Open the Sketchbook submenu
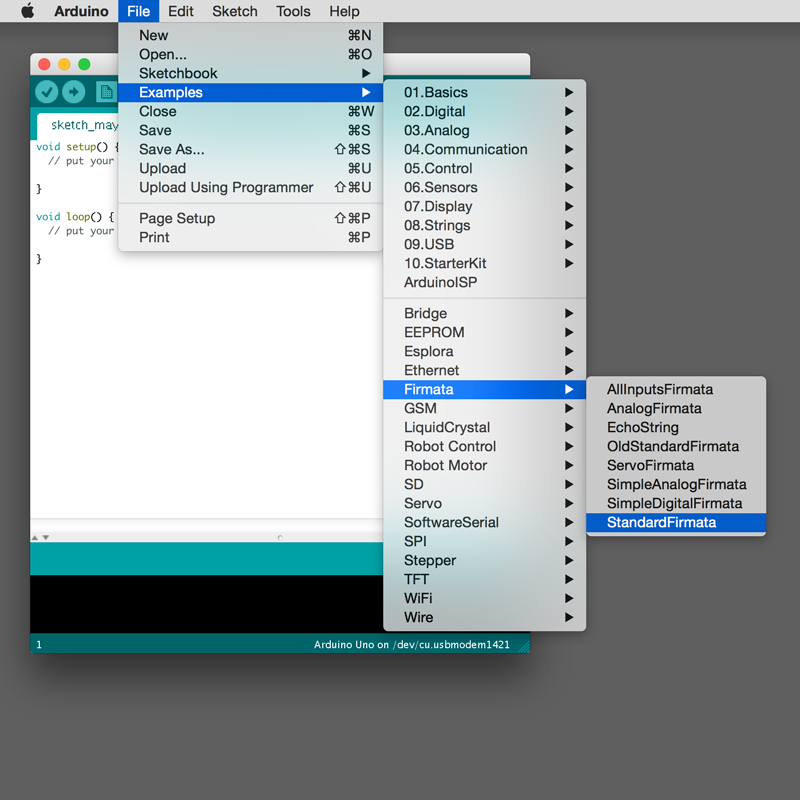The image size is (800, 800). click(181, 73)
